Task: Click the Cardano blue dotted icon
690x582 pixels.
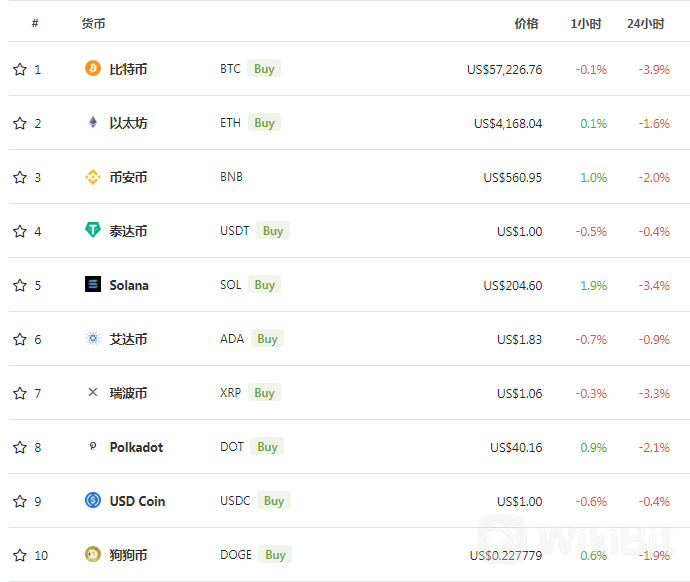Action: (93, 338)
